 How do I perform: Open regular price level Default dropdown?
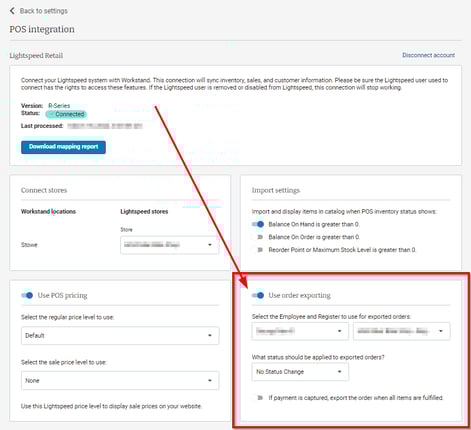[x=120, y=336]
